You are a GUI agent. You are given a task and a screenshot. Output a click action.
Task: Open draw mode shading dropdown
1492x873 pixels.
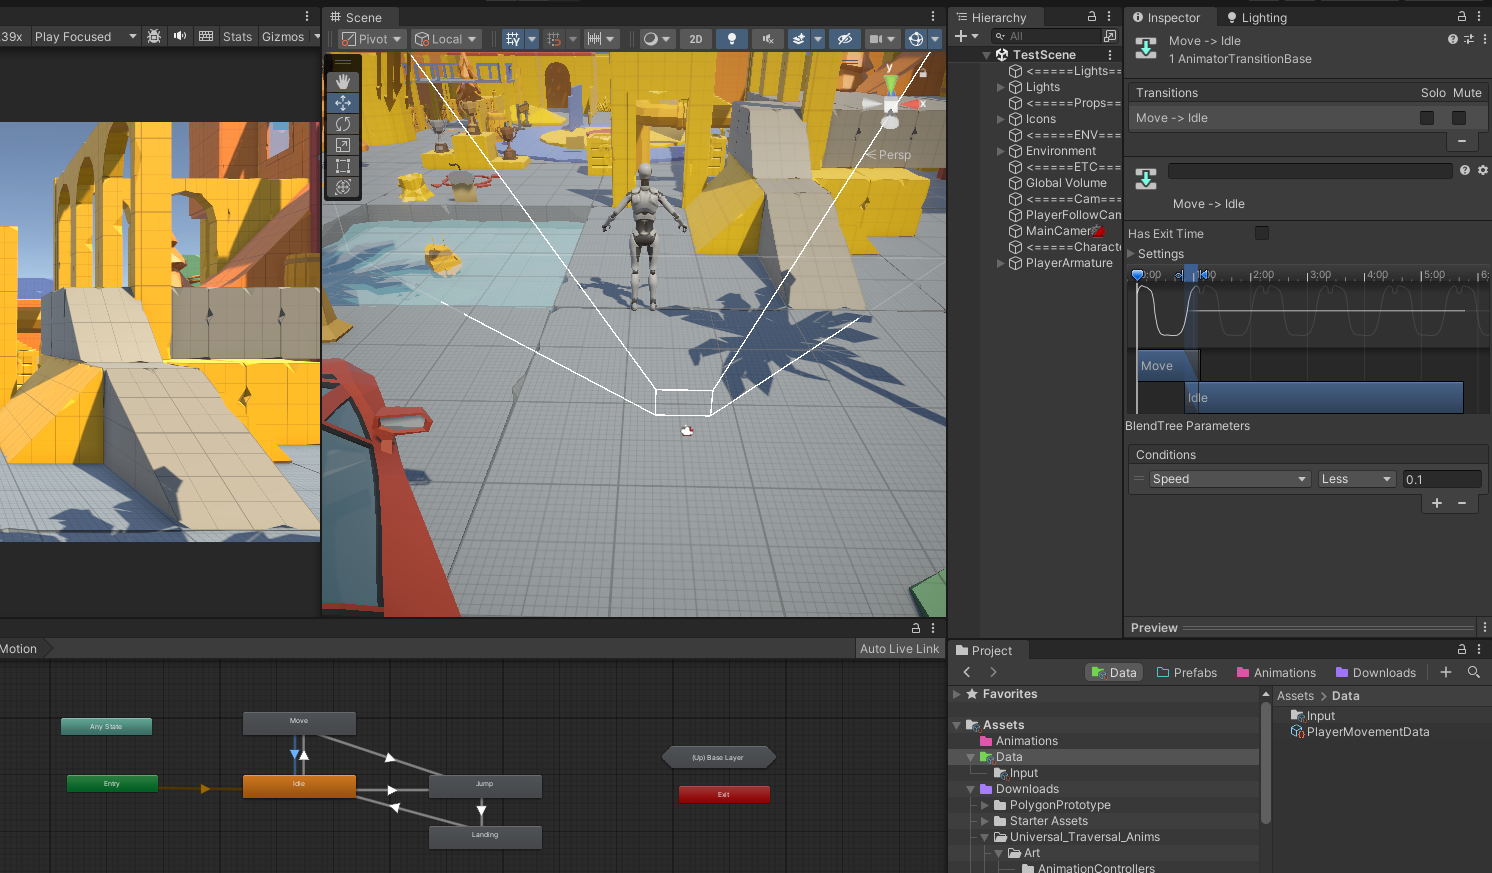point(656,39)
